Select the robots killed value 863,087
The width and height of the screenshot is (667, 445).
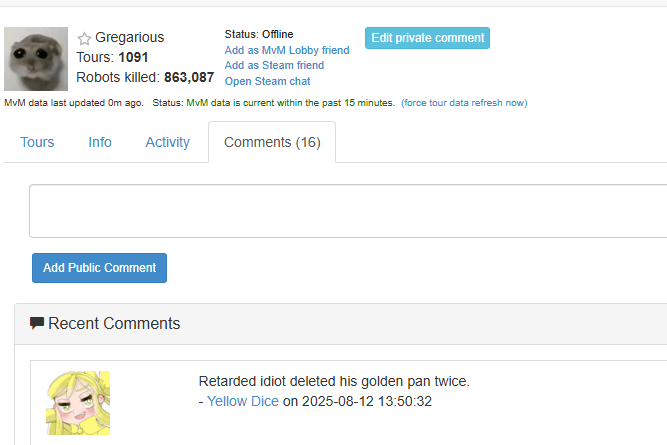(189, 77)
